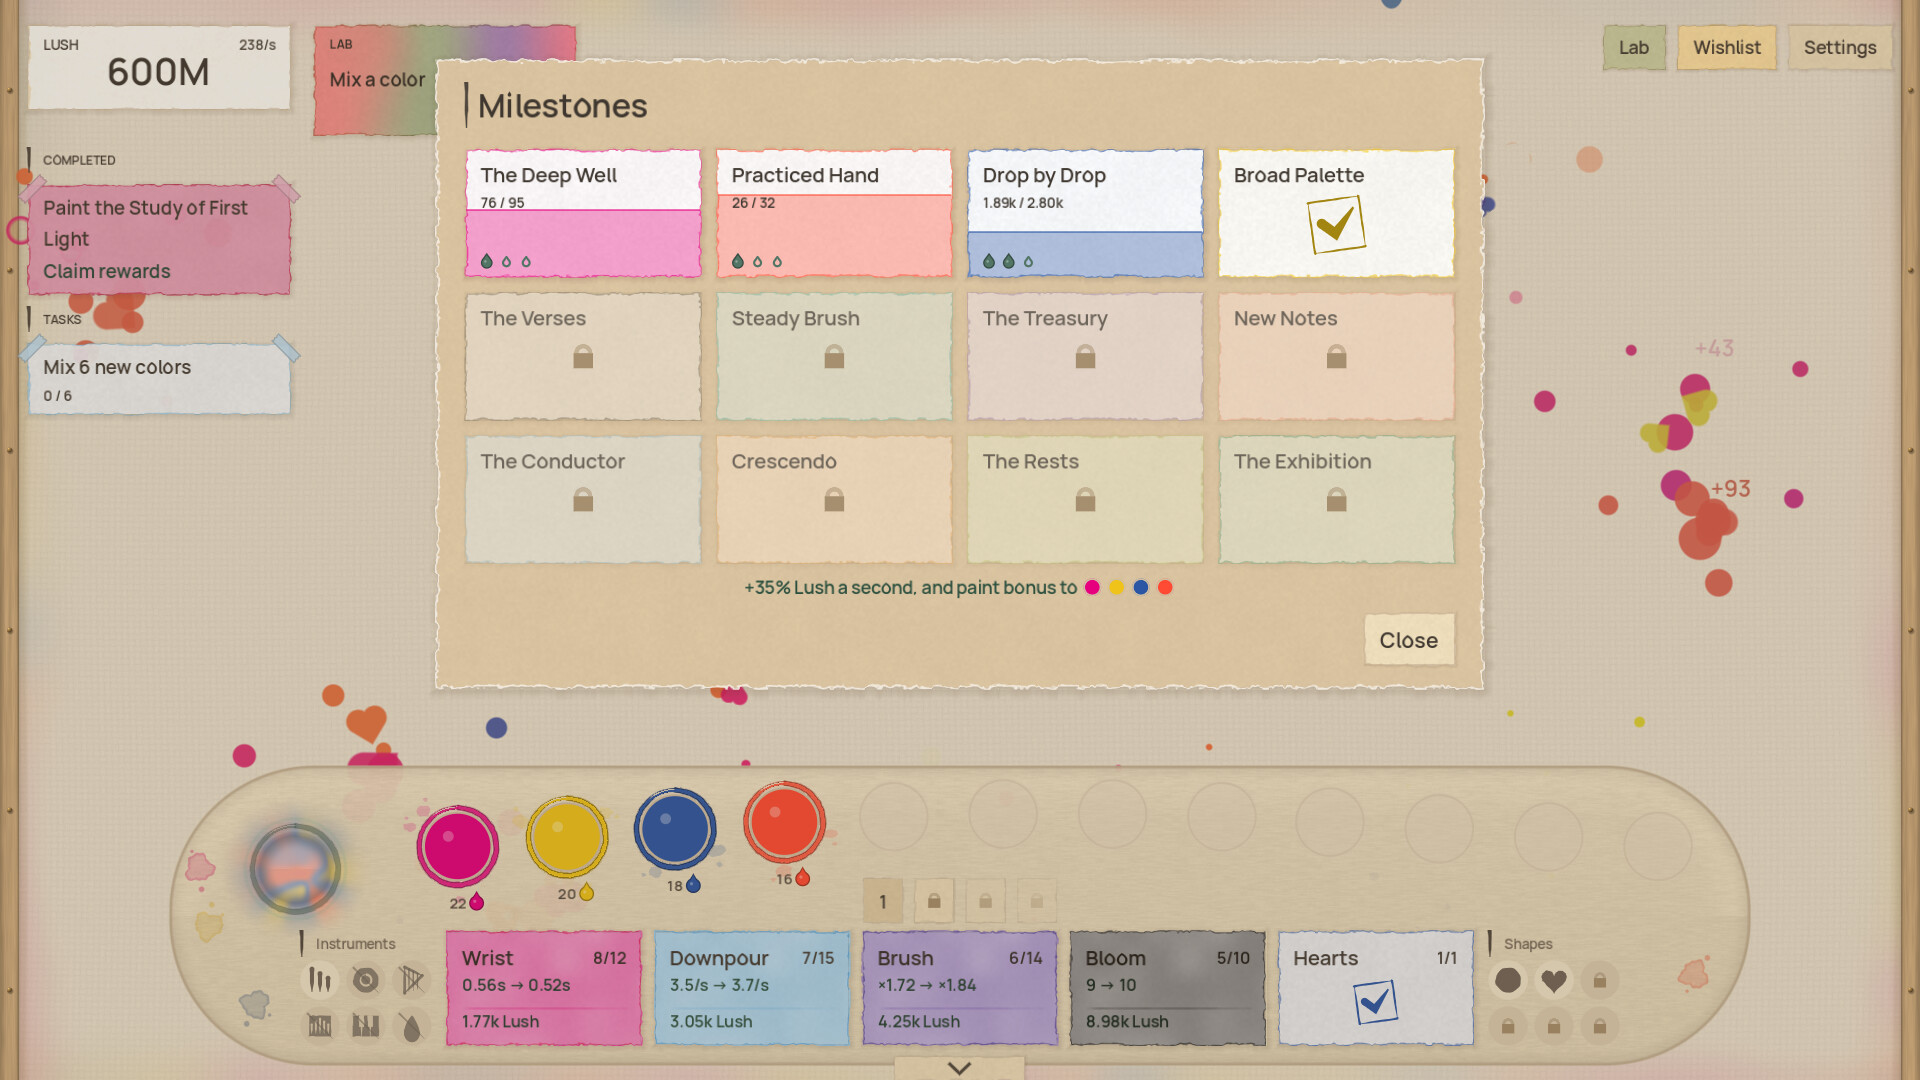Click the blue paint pot
This screenshot has width=1920, height=1080.
point(675,829)
